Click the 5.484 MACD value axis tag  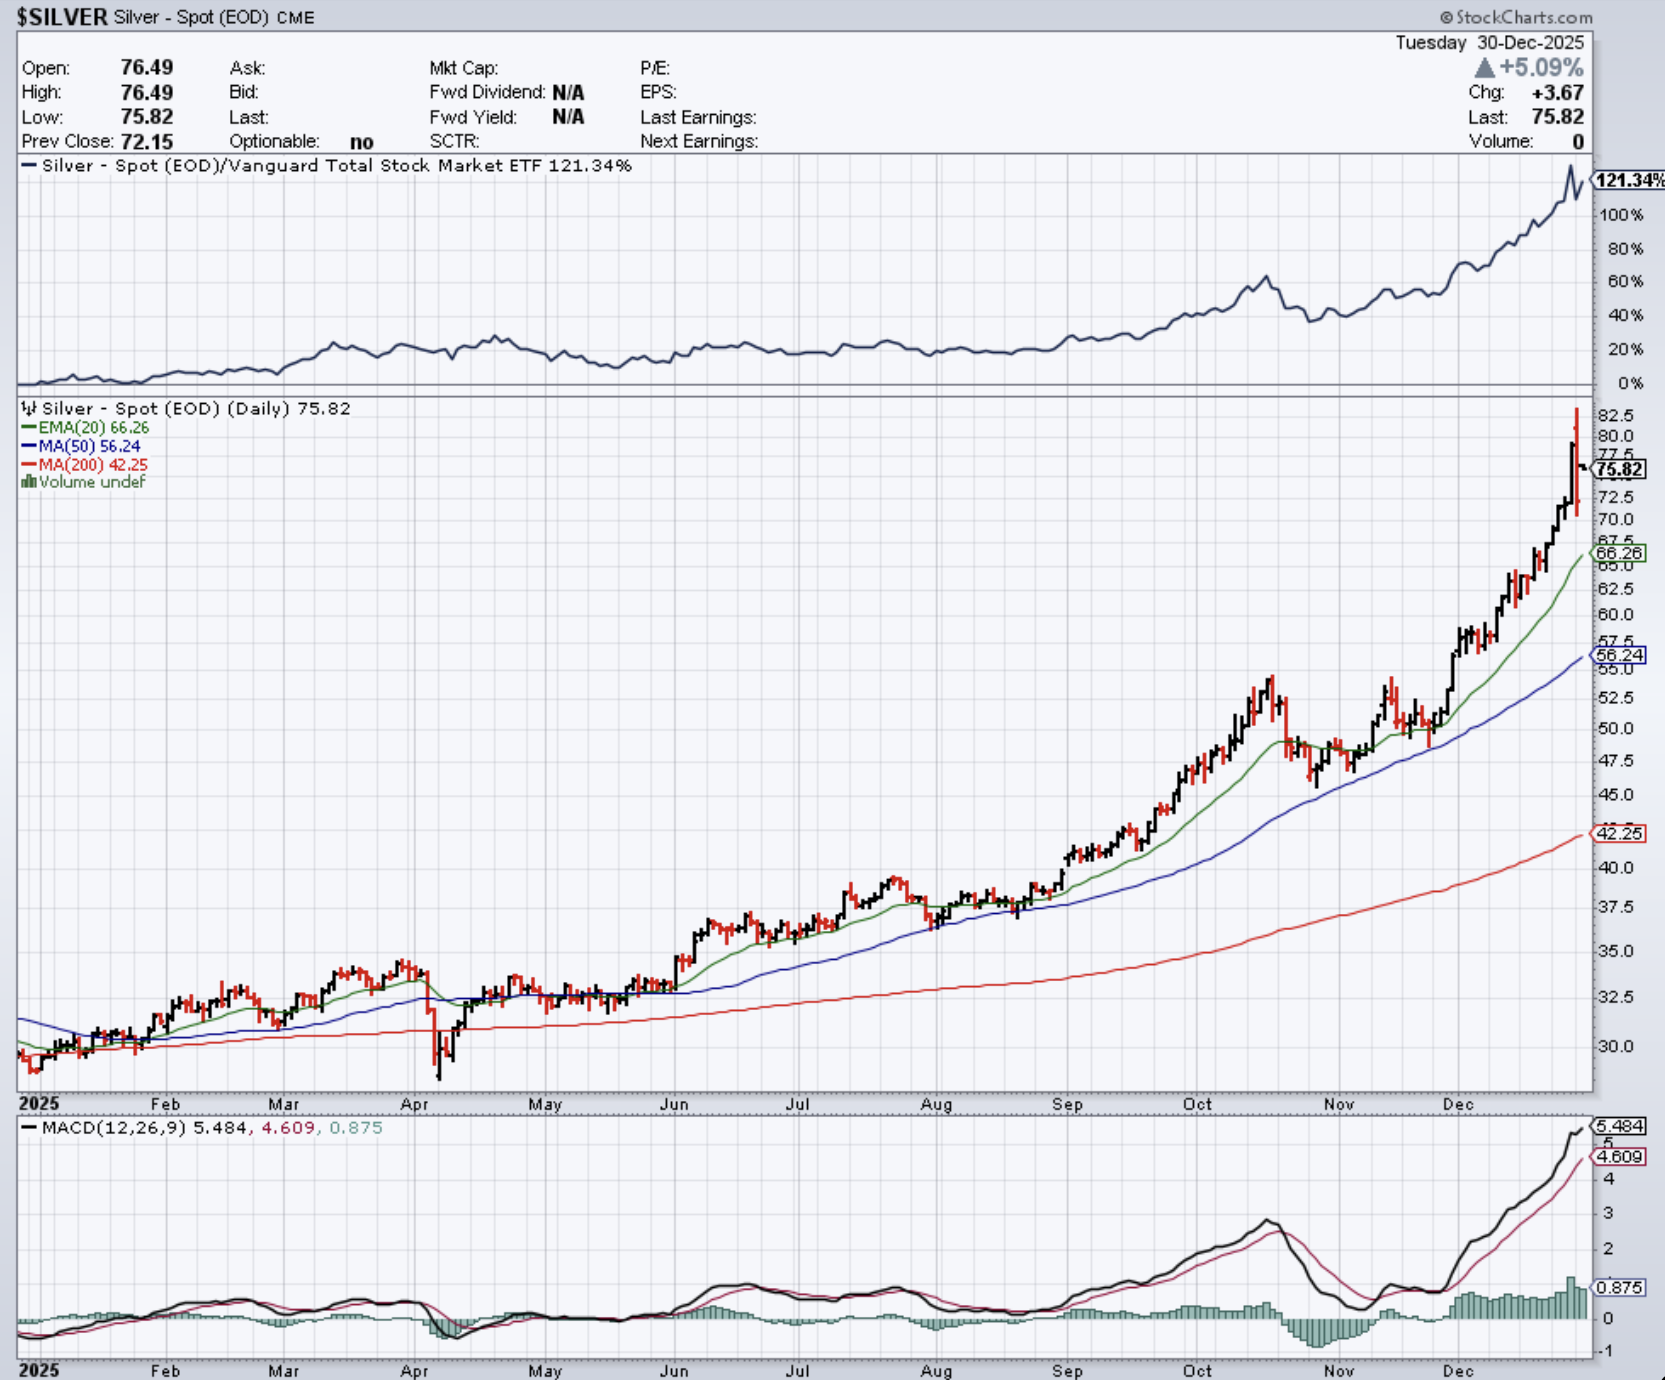tap(1620, 1126)
